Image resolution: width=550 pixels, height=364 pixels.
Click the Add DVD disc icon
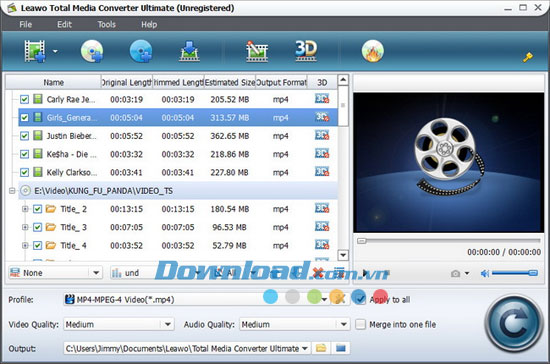(92, 51)
